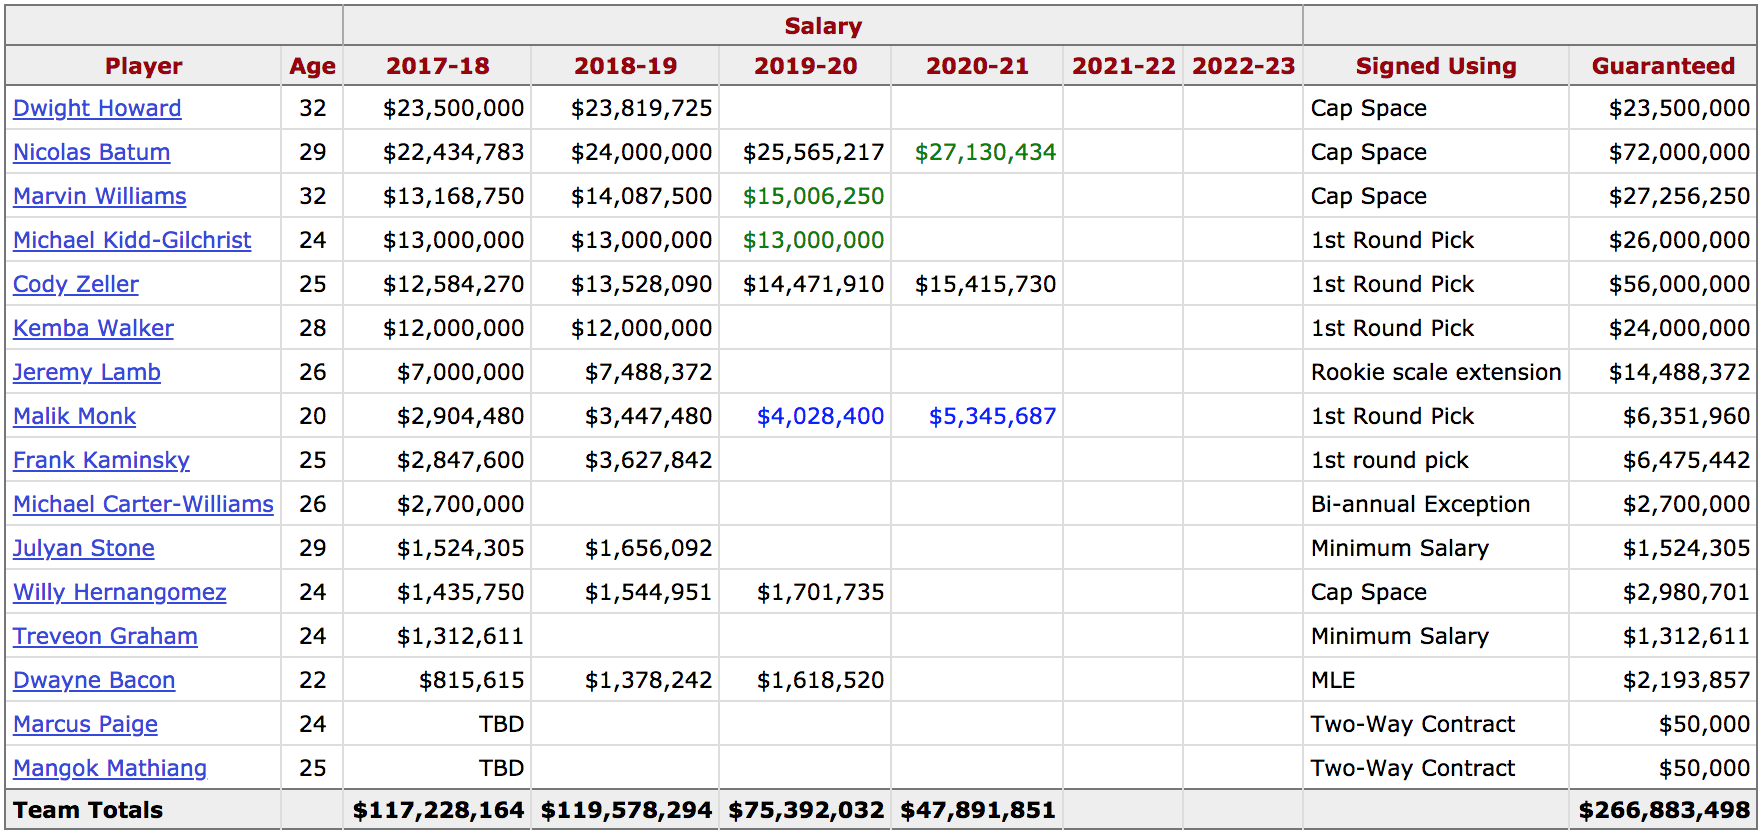Click the Salary group header
Screen dimensions: 1764x838
click(x=823, y=26)
